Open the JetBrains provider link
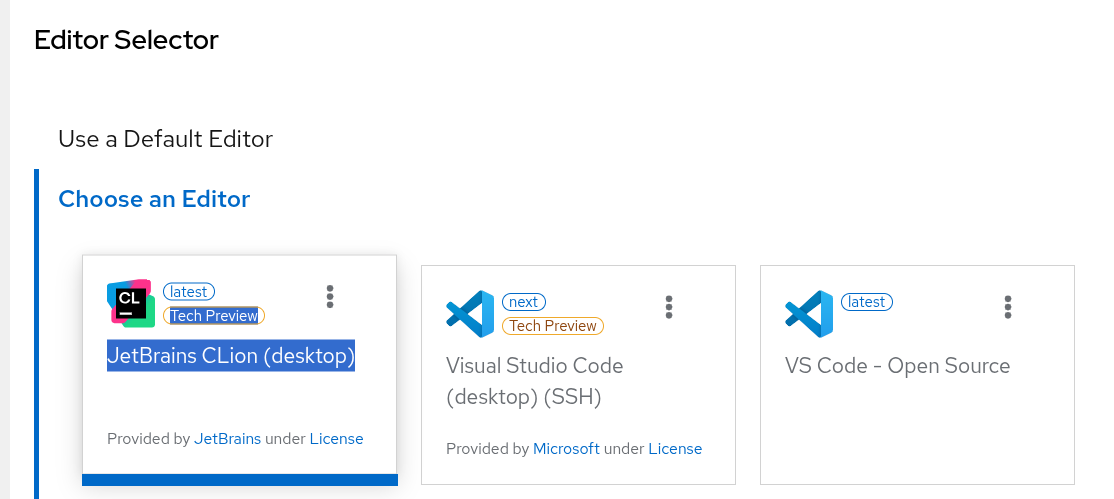Viewport: 1114px width, 499px height. (227, 439)
